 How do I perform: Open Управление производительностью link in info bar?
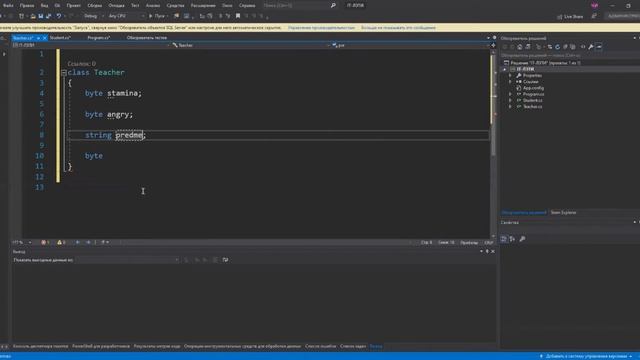pyautogui.click(x=321, y=28)
